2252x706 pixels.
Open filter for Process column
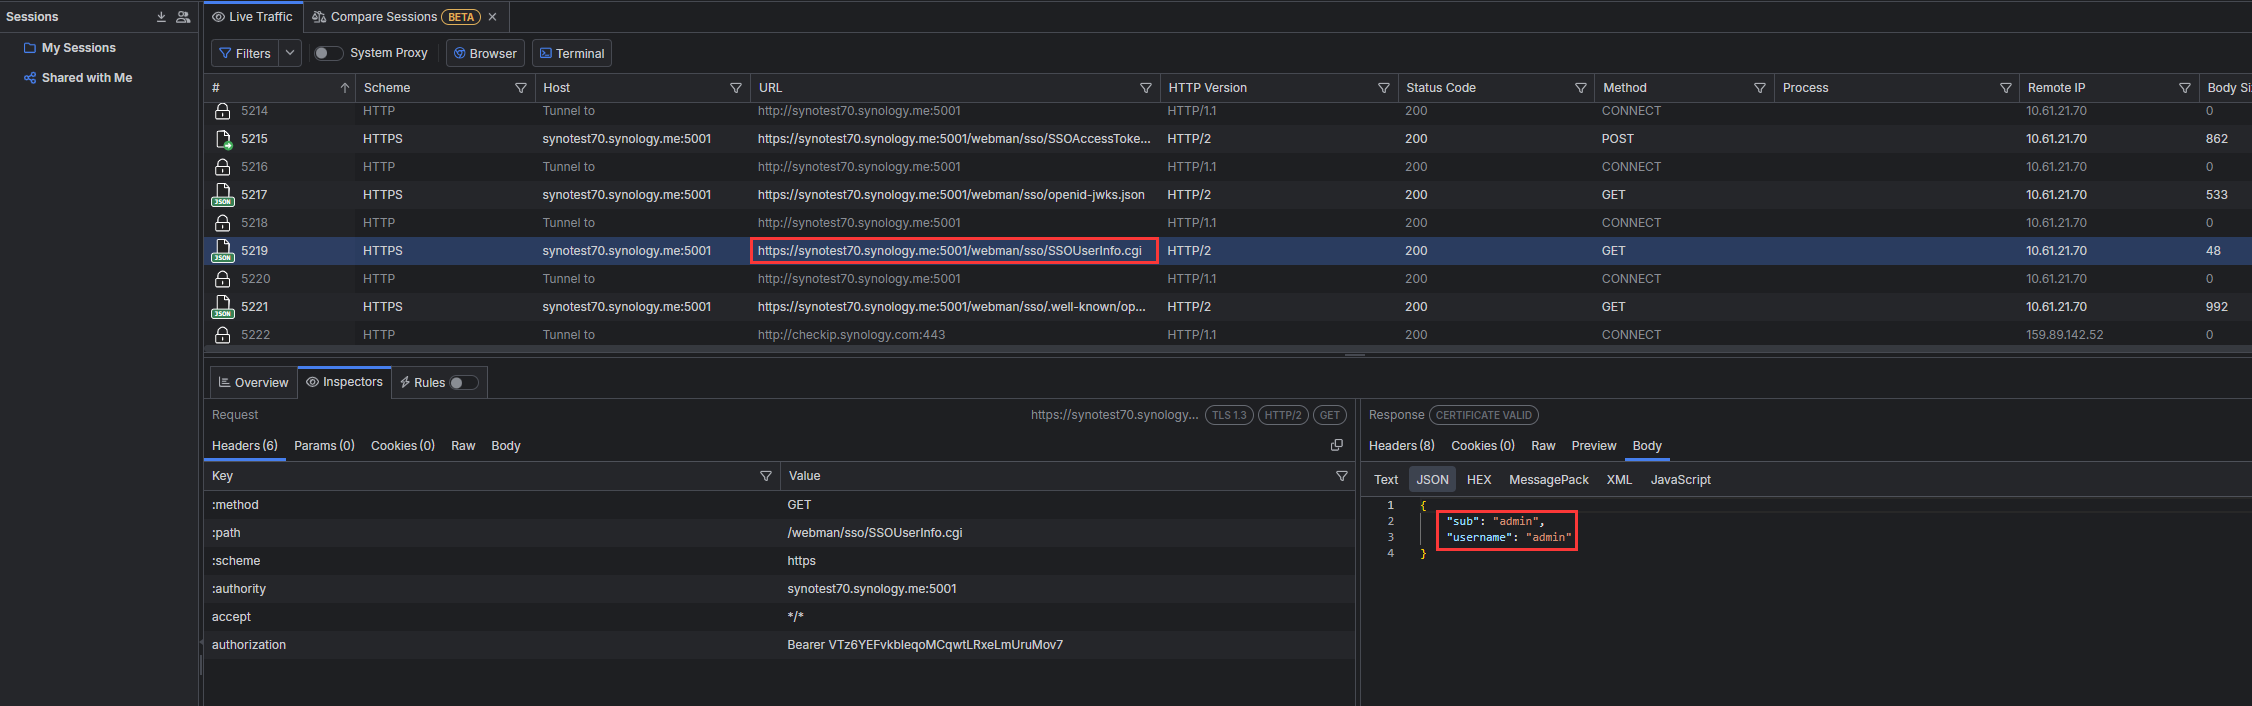point(2006,88)
